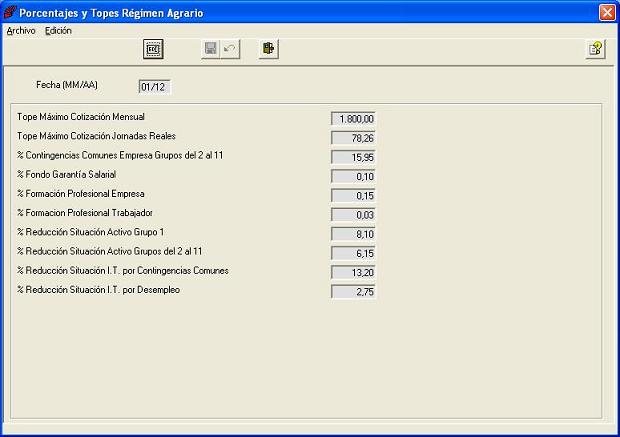Select the Tope Máximo Cotización Mensual value 1.800,00

pos(353,119)
